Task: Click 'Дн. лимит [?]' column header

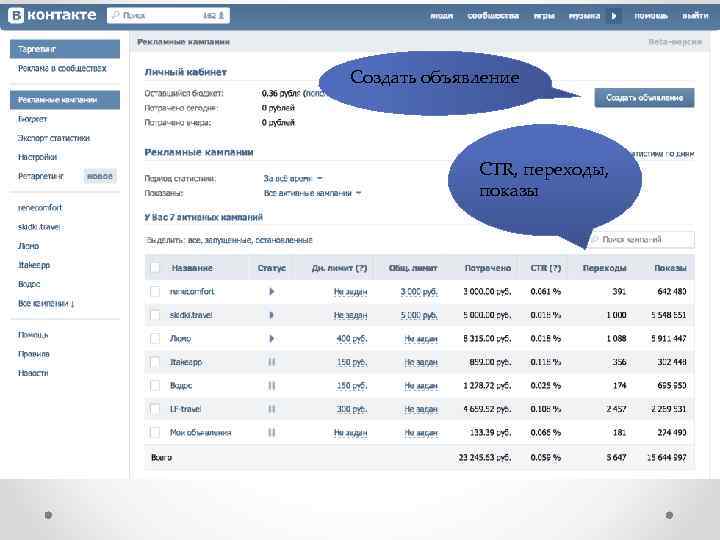Action: [339, 268]
